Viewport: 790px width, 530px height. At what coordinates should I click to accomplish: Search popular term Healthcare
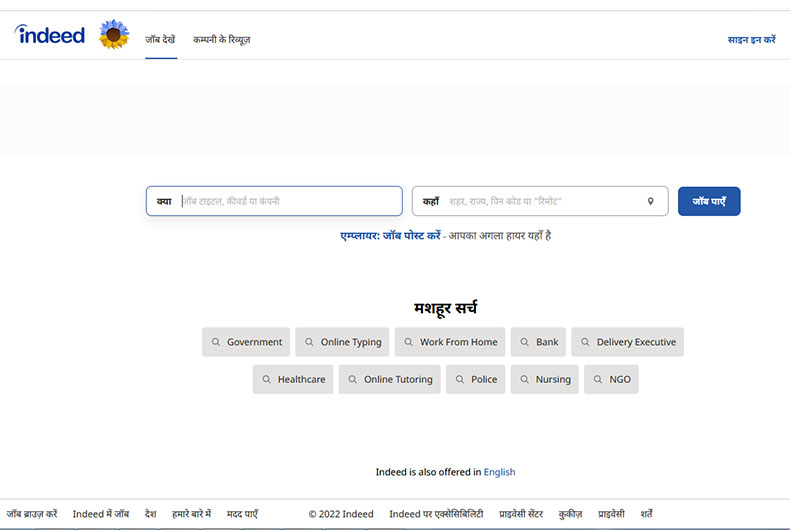coord(293,379)
